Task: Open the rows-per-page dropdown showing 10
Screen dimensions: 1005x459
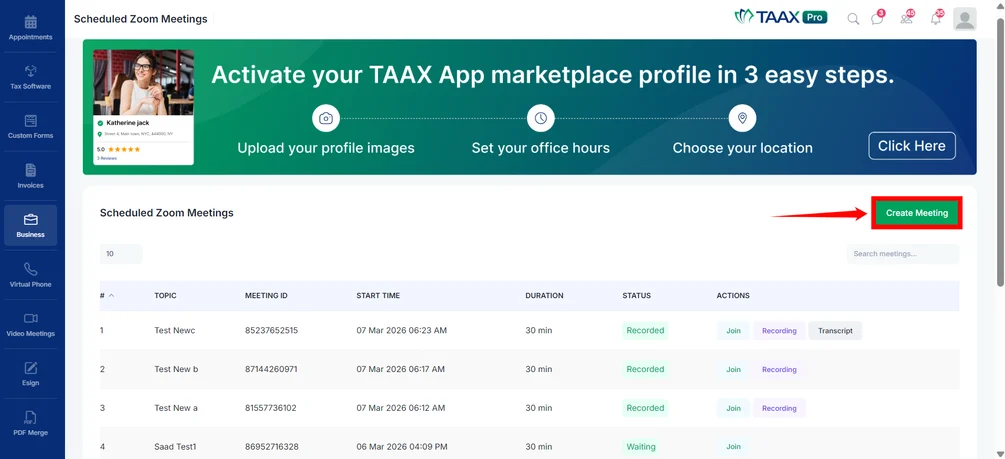Action: point(121,254)
